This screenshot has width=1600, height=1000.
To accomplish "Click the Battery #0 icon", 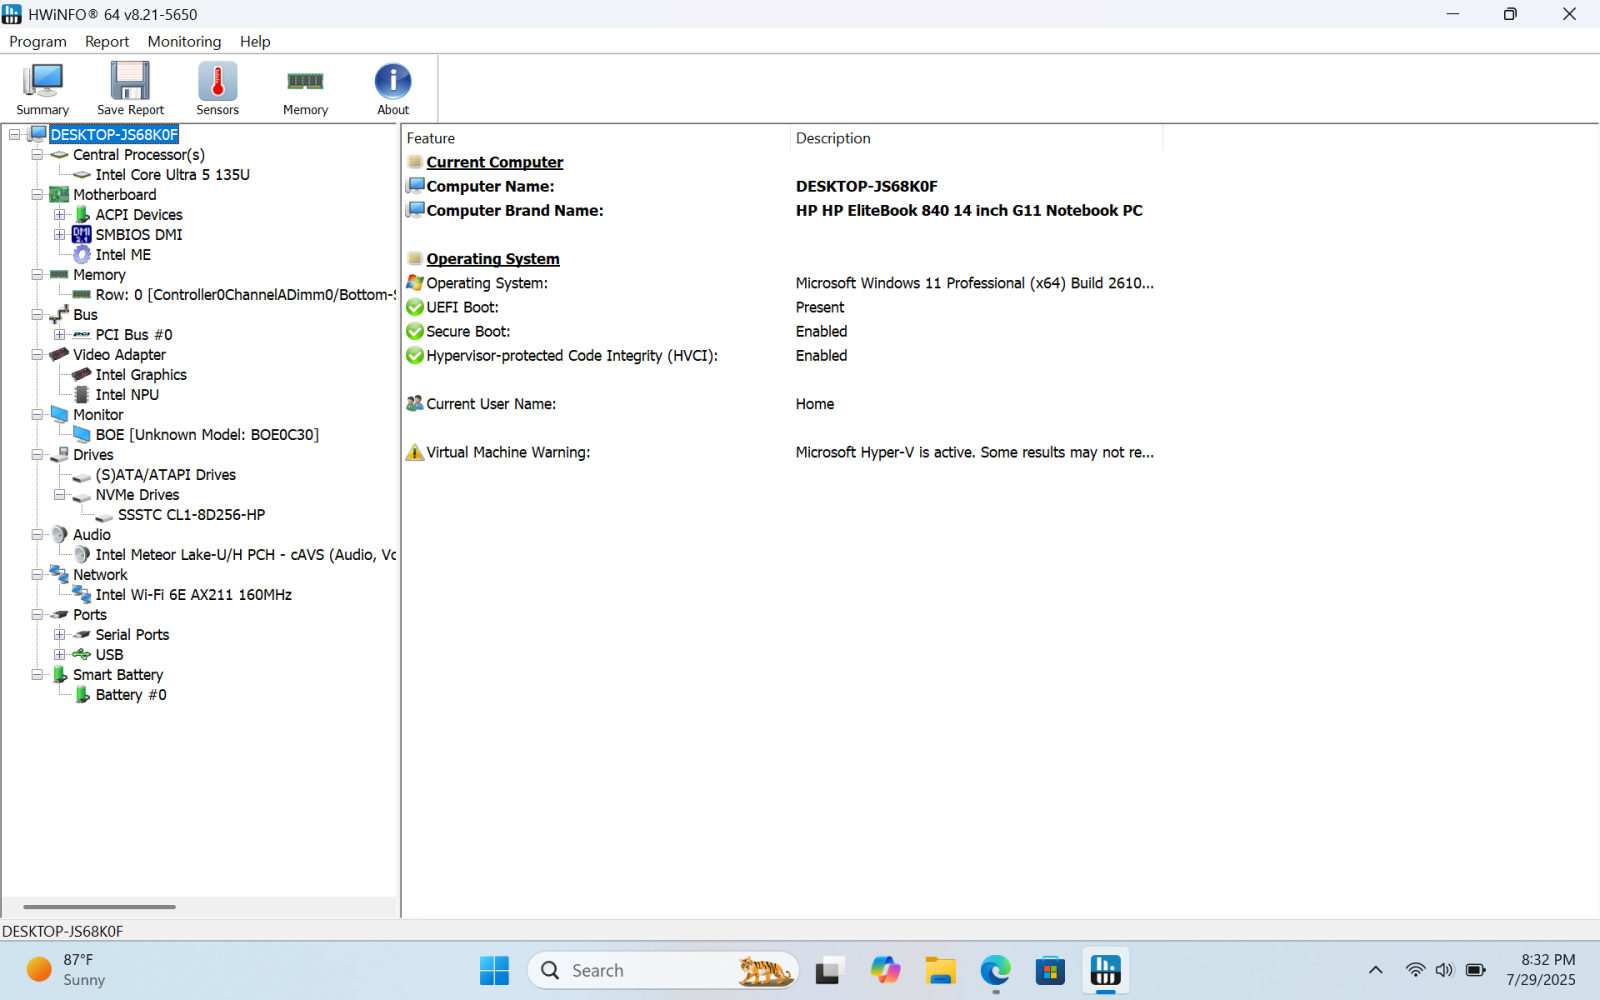I will pos(82,695).
